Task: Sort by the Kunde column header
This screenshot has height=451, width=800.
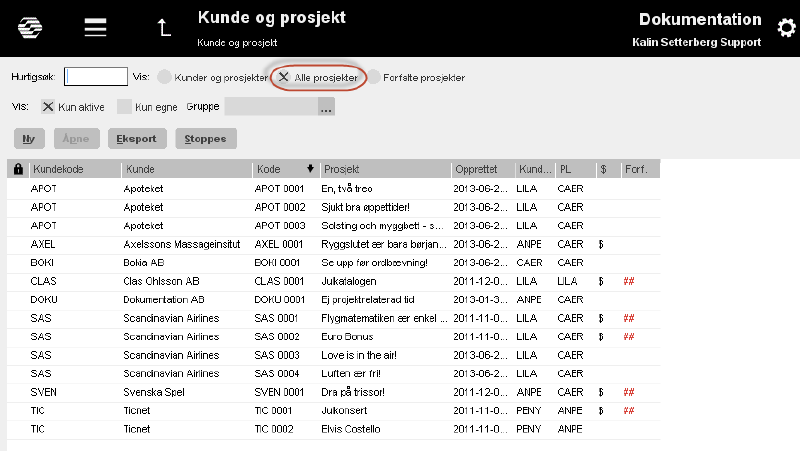Action: [187, 169]
